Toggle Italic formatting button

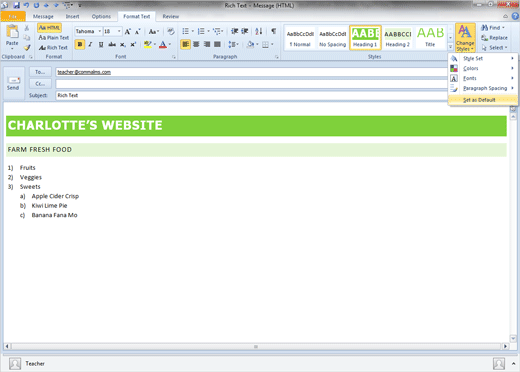tap(90, 44)
